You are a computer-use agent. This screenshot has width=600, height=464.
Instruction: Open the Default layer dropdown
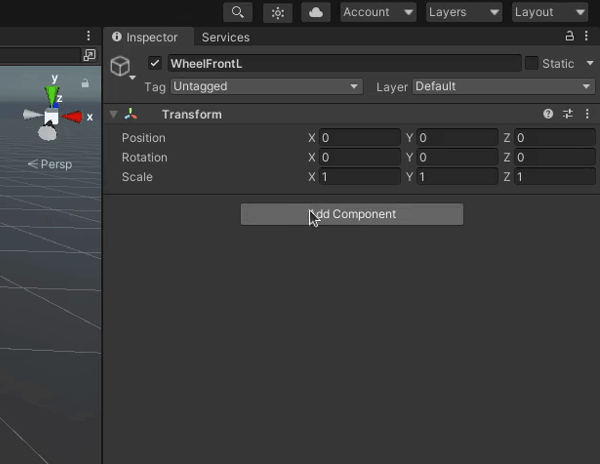coord(503,87)
